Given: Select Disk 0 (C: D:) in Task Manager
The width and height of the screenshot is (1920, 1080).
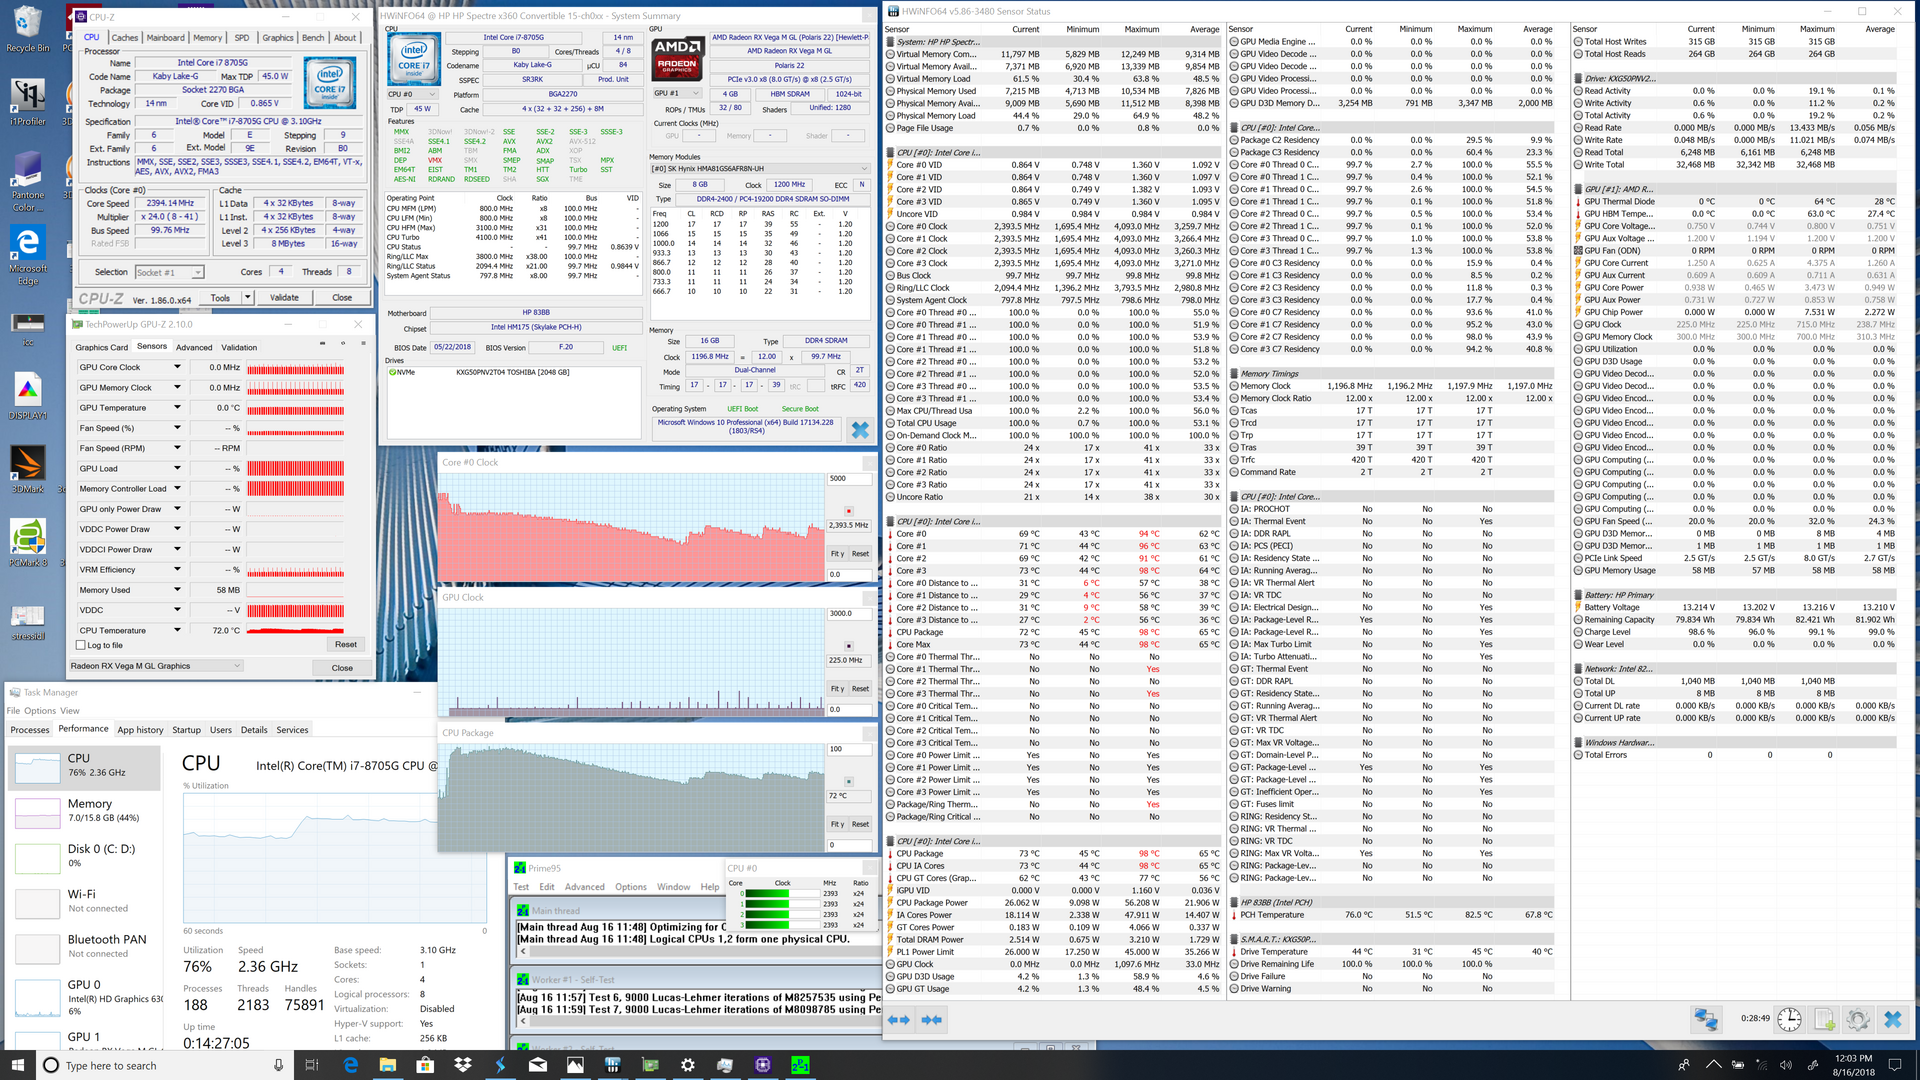Looking at the screenshot, I should tap(84, 858).
